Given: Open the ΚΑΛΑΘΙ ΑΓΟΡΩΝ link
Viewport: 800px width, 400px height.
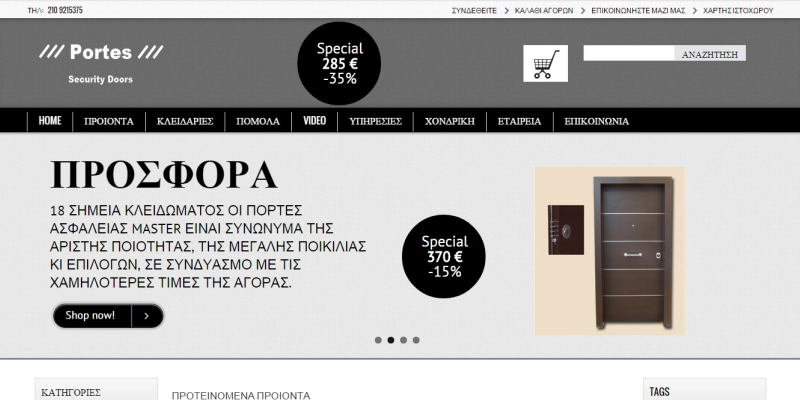Looking at the screenshot, I should (544, 10).
